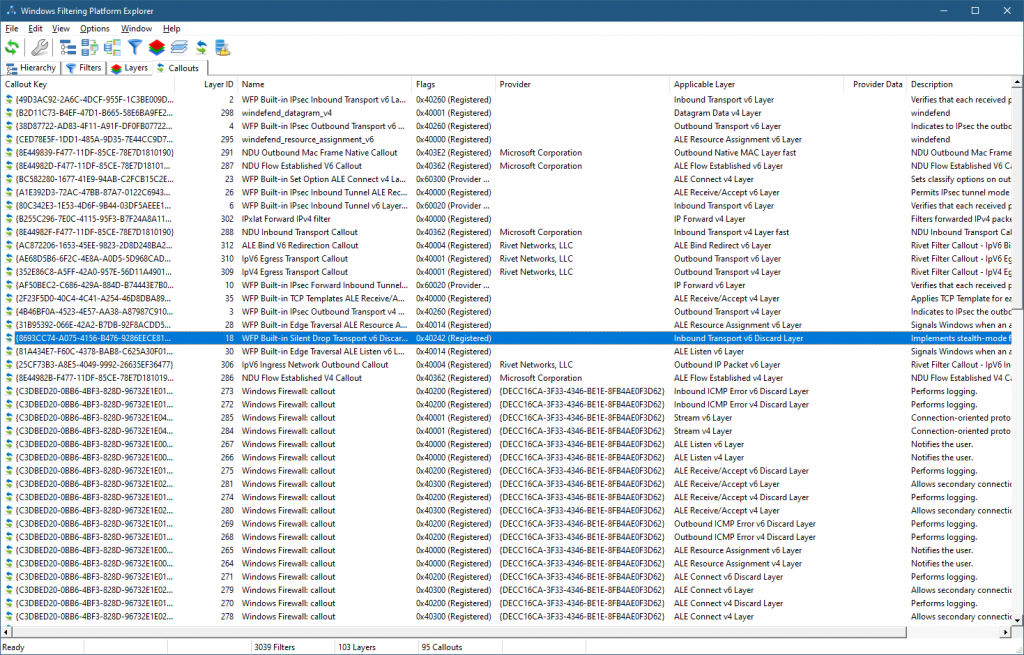Open settings via the wrench icon
This screenshot has height=655, width=1024.
40,47
